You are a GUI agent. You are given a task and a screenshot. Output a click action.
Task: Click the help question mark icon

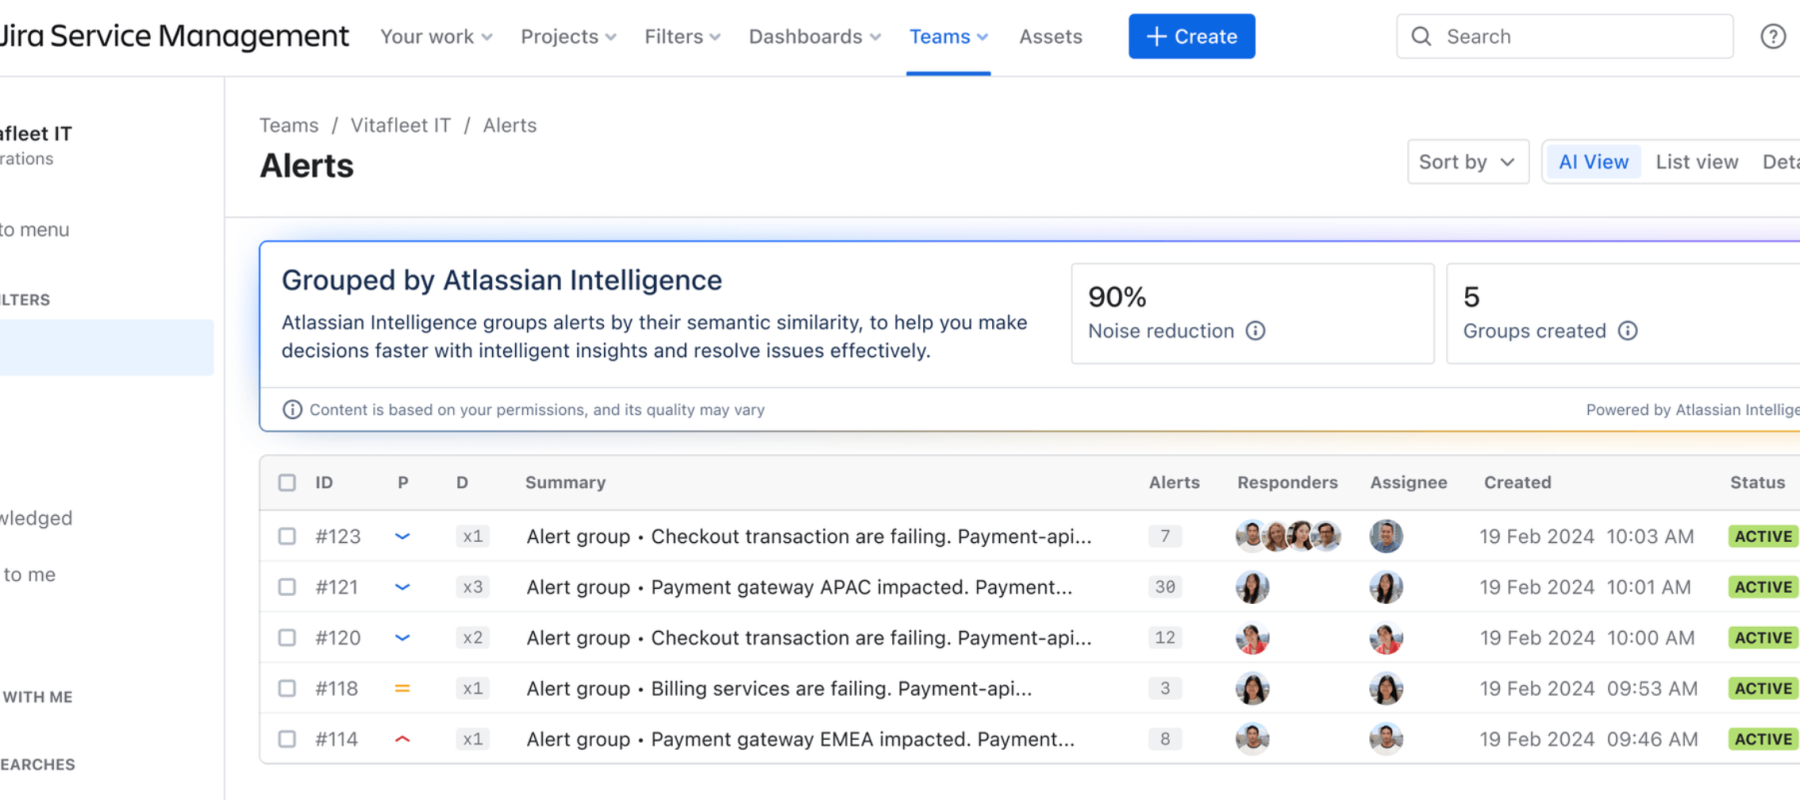click(1772, 37)
